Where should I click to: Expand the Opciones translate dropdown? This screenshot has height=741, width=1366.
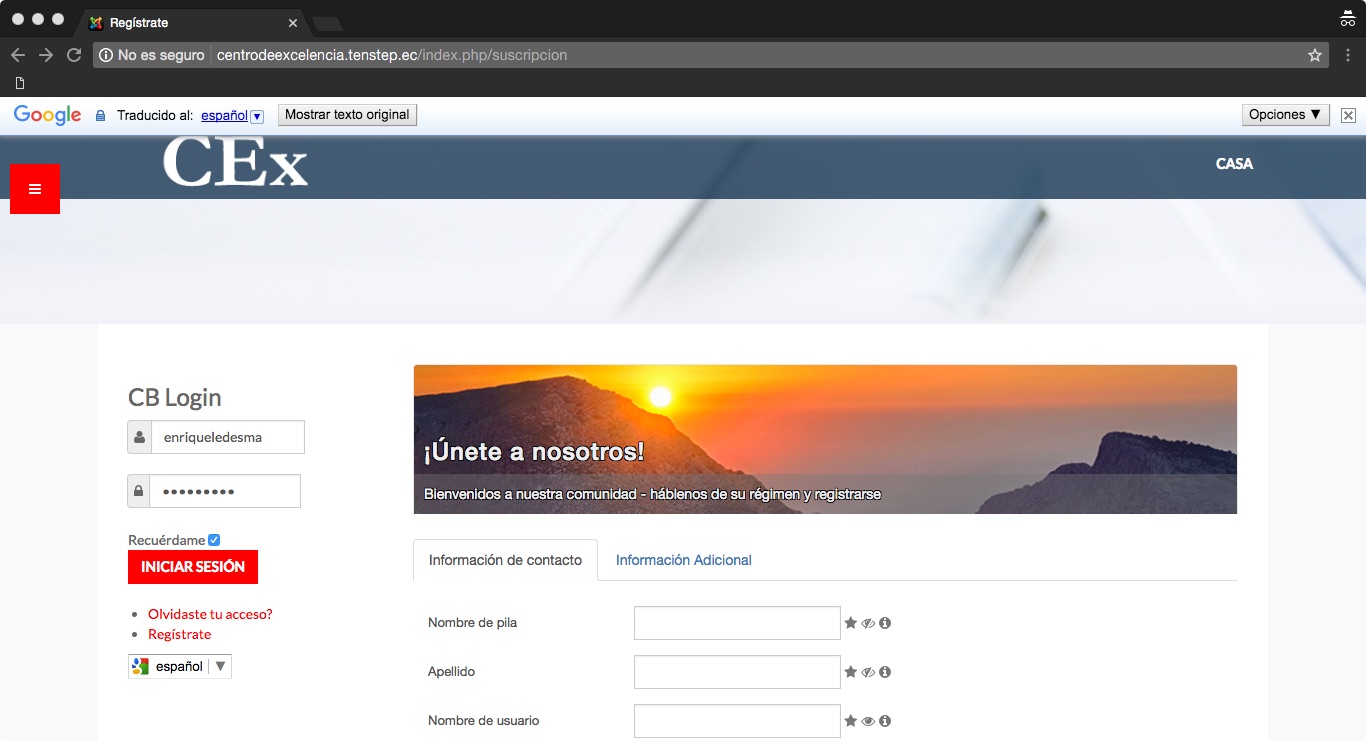[1285, 115]
